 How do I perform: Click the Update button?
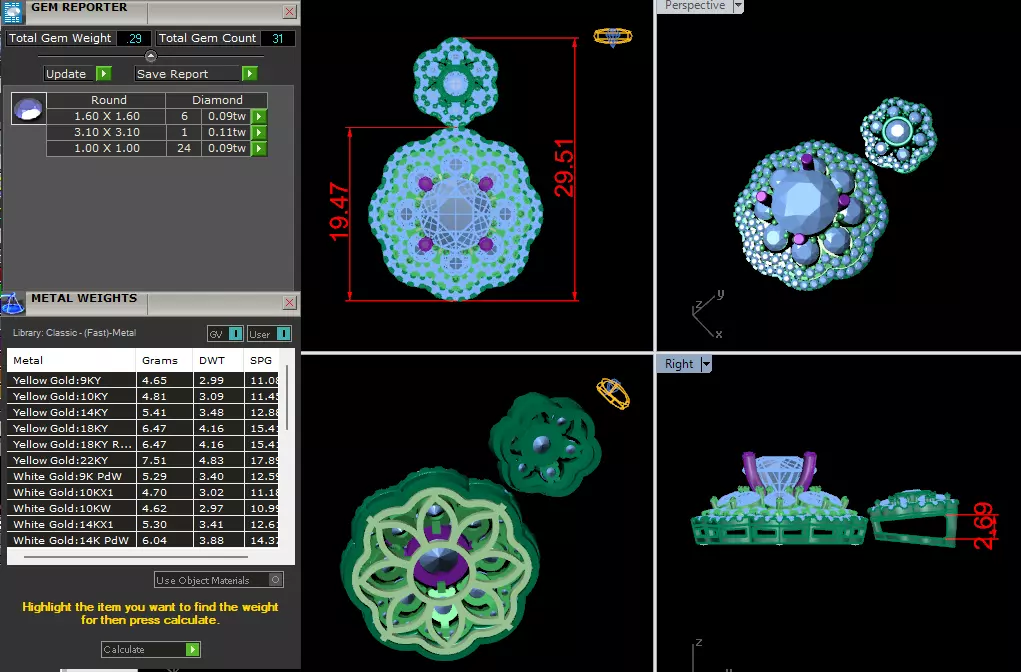70,74
